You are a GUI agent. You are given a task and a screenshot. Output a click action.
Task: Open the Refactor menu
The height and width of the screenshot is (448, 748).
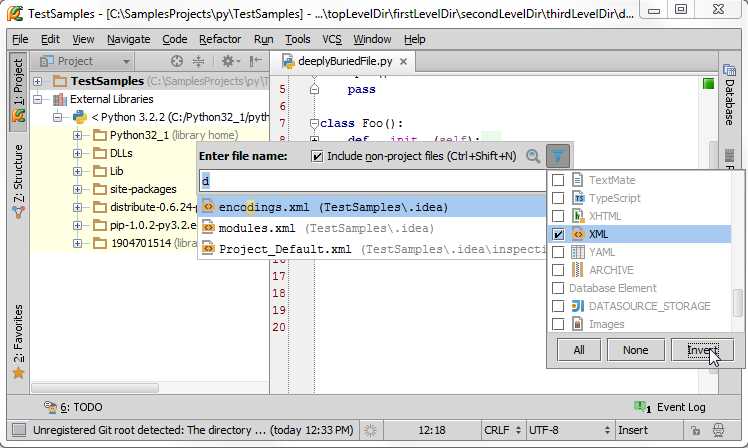tap(220, 39)
